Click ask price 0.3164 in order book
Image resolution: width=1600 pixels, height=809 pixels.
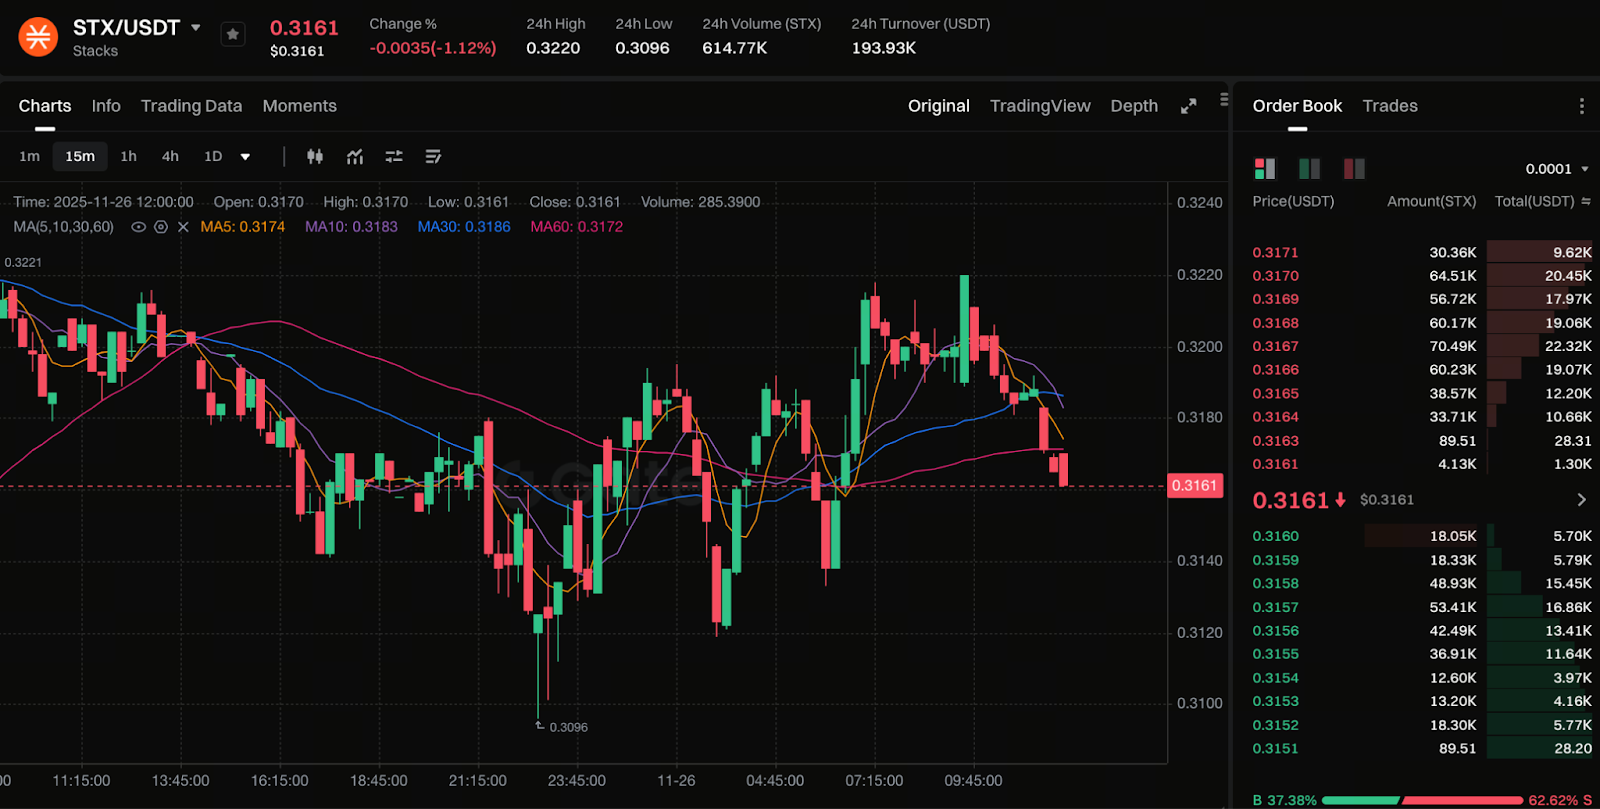pyautogui.click(x=1276, y=417)
